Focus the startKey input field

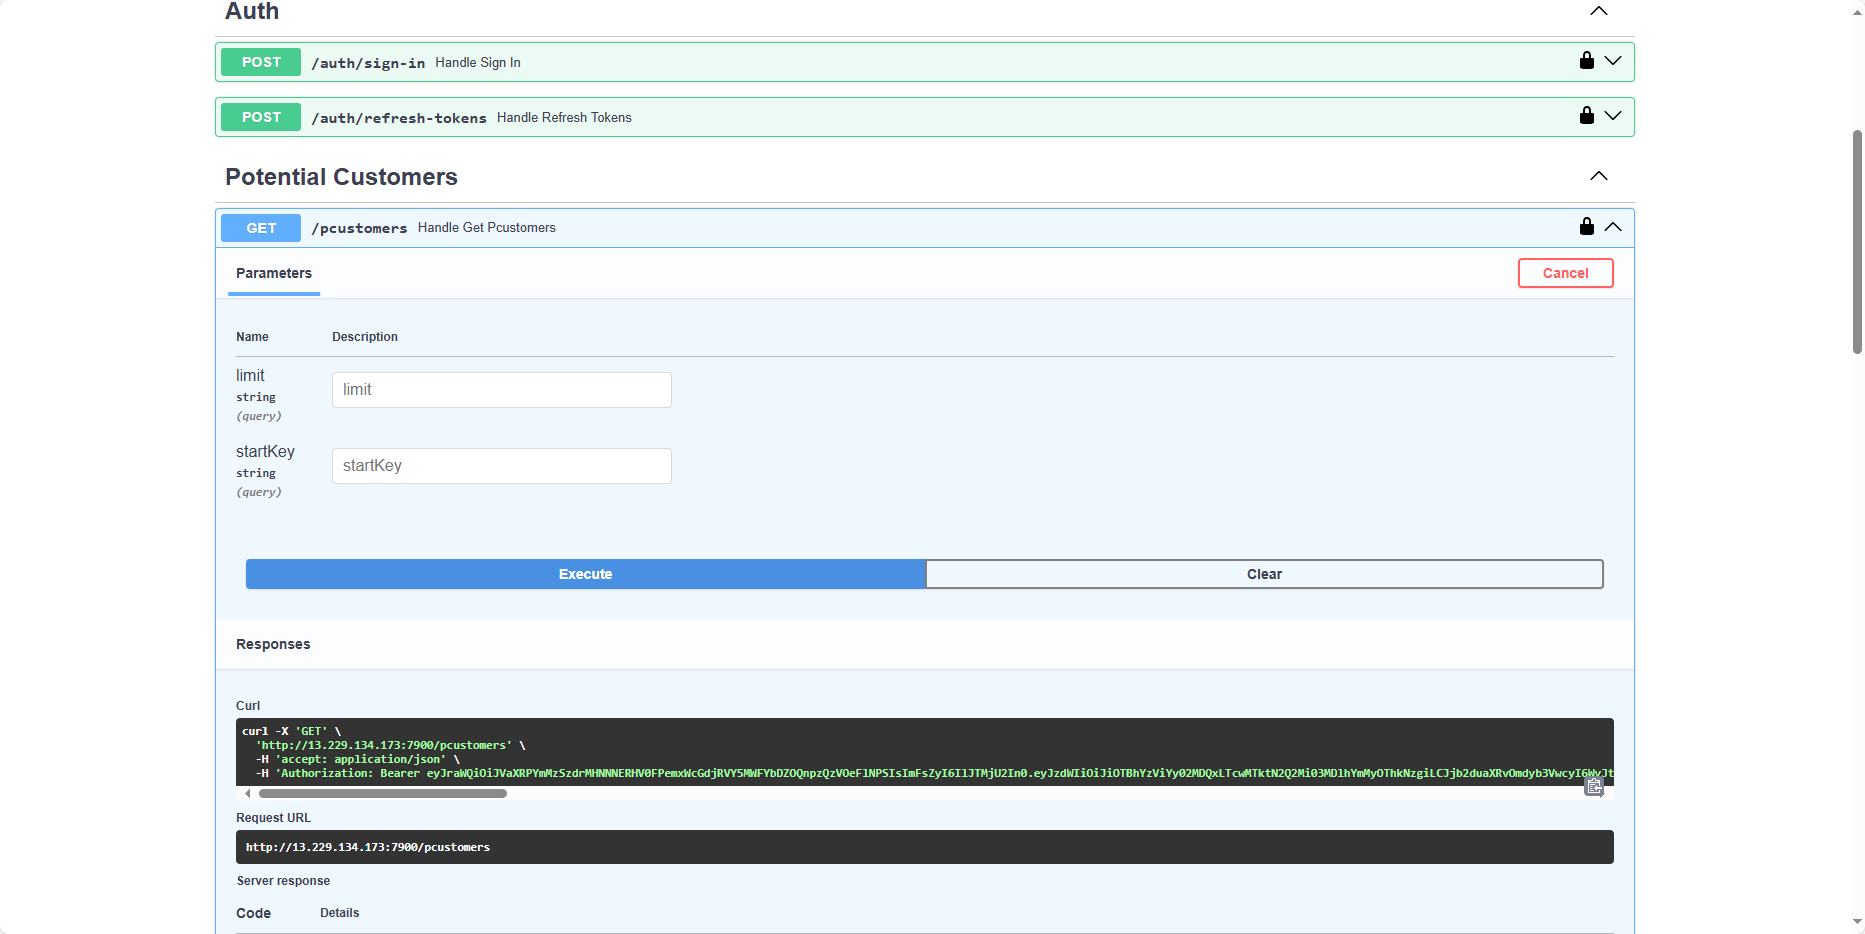coord(501,466)
